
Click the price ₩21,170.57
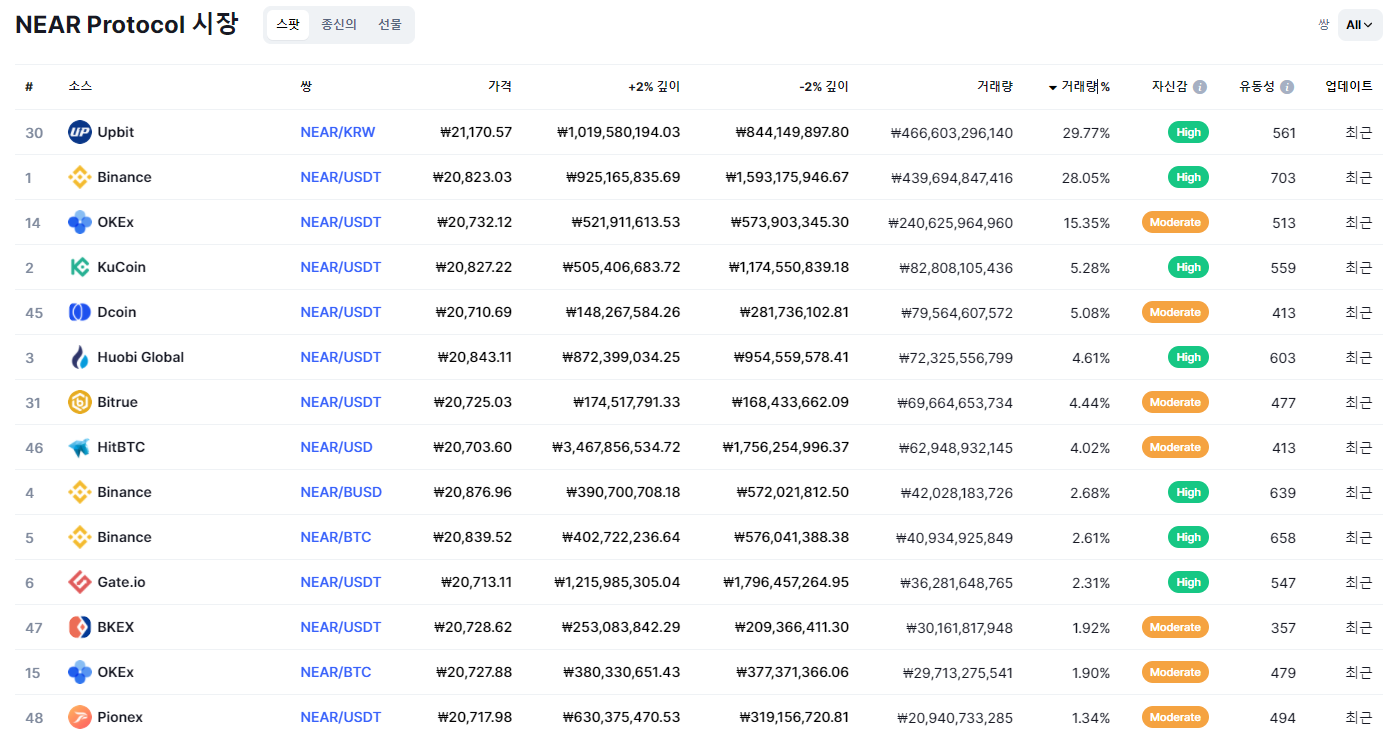[476, 132]
